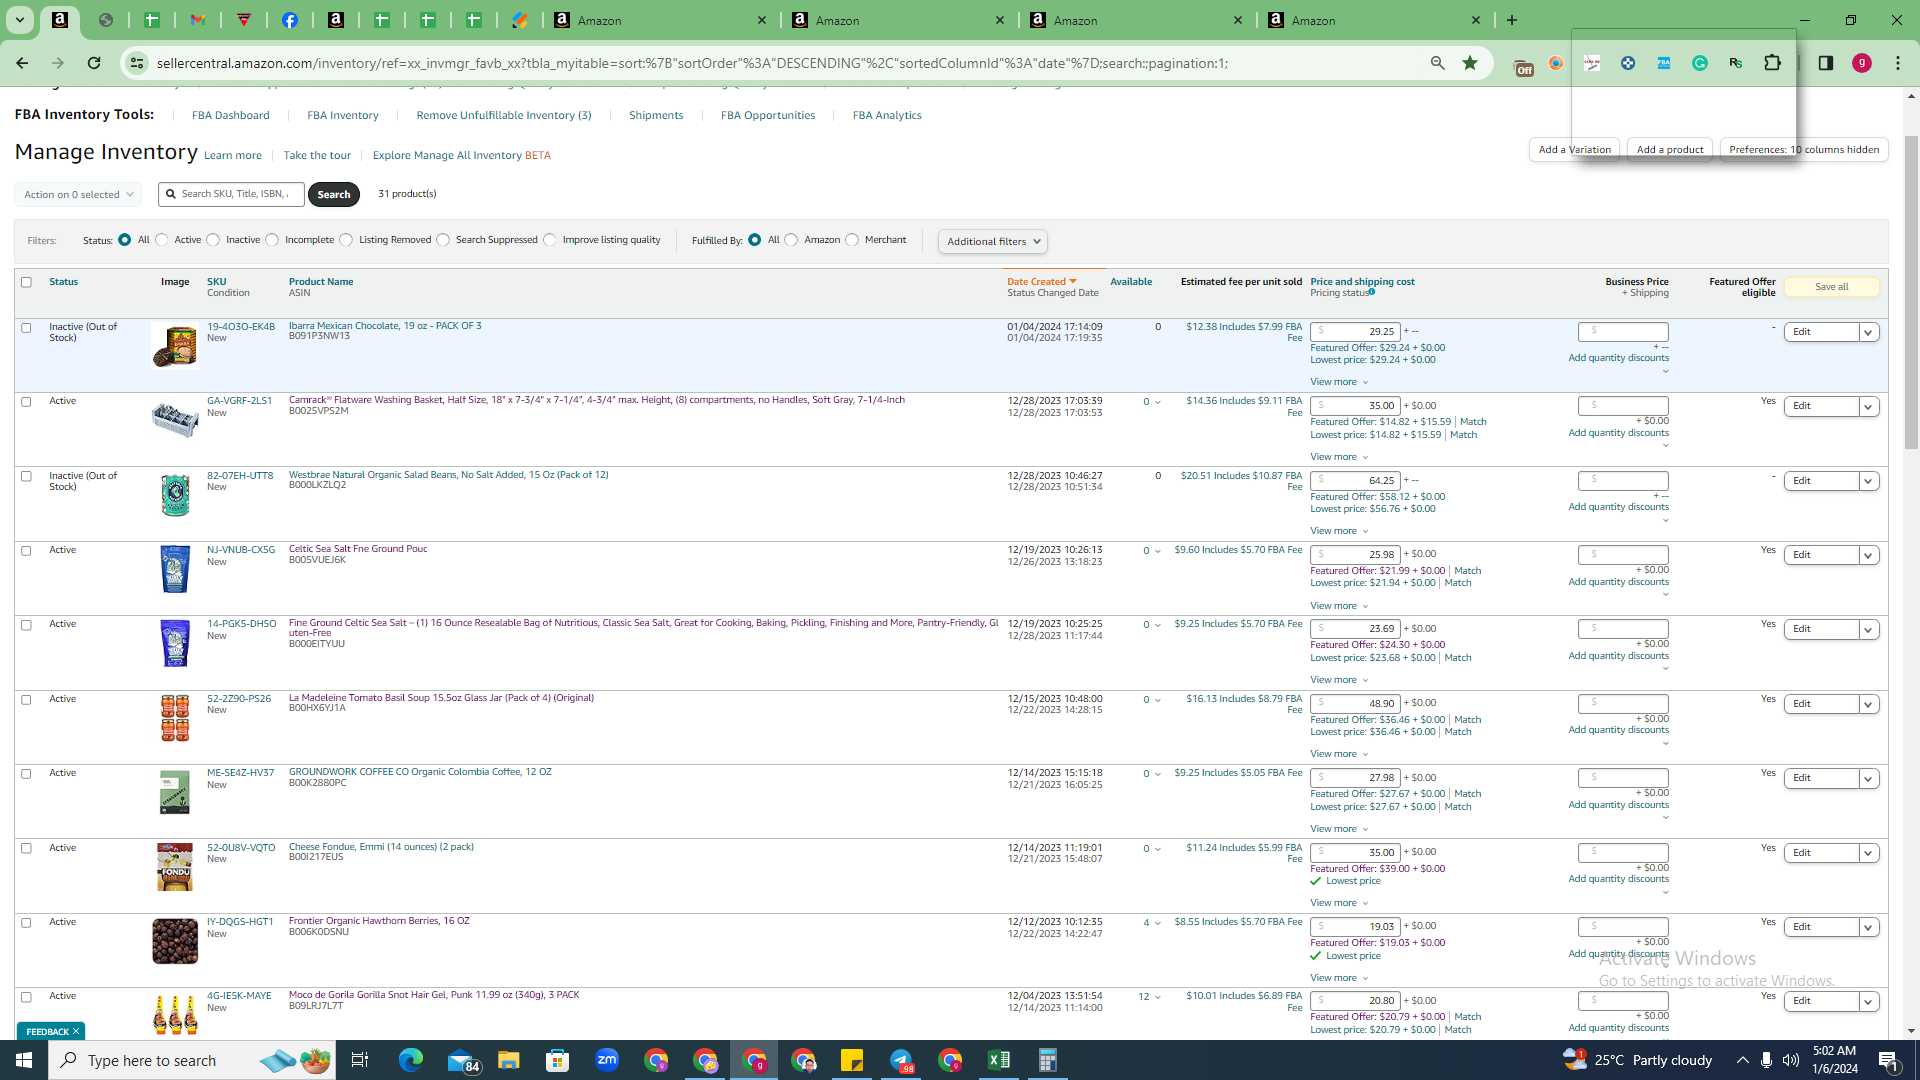The height and width of the screenshot is (1080, 1920).
Task: Choose Fulfilled By Merchant radio option
Action: (x=852, y=240)
